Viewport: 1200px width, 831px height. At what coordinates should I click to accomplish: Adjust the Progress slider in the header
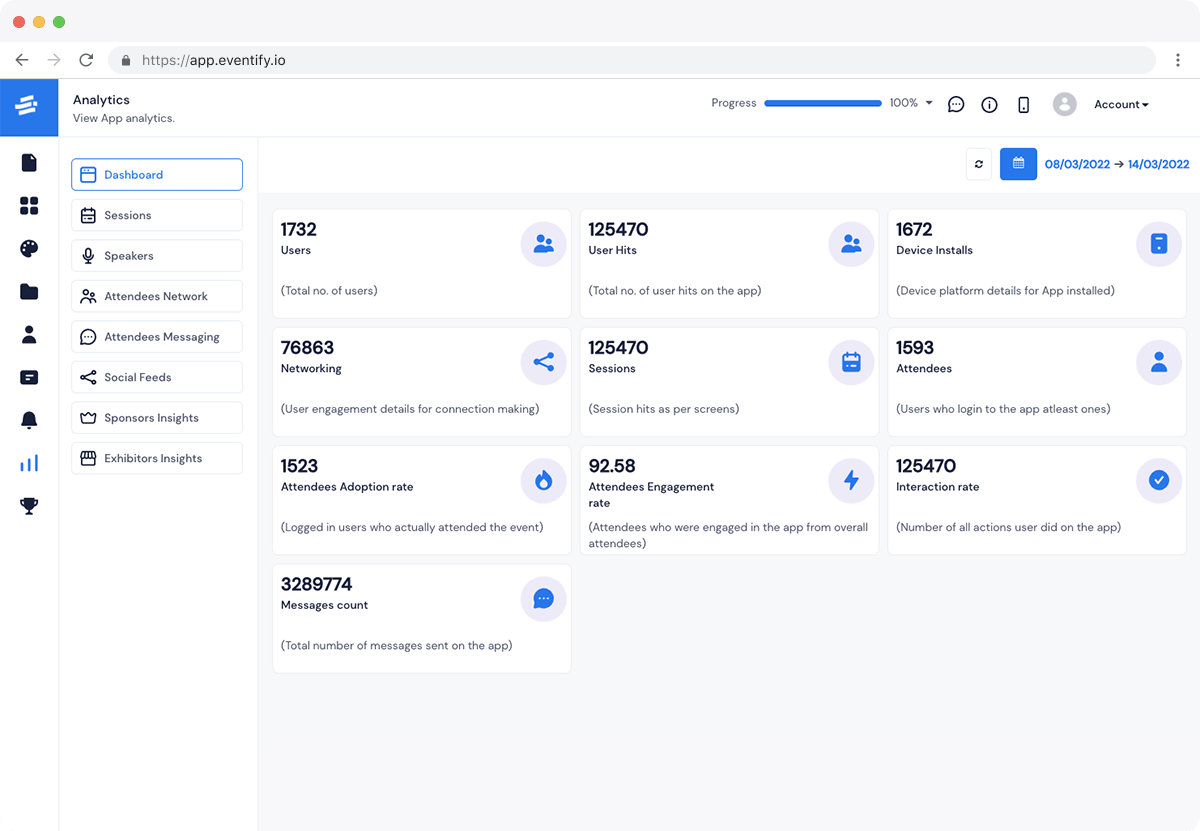[x=822, y=103]
